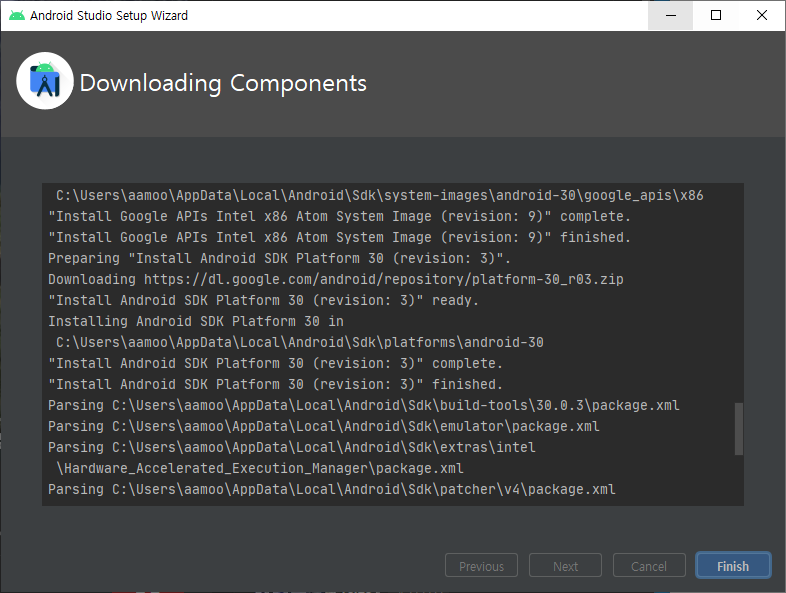Screen dimensions: 786x593
Task: Click the SDK Platform 30 'finished.' line
Action: tap(276, 384)
